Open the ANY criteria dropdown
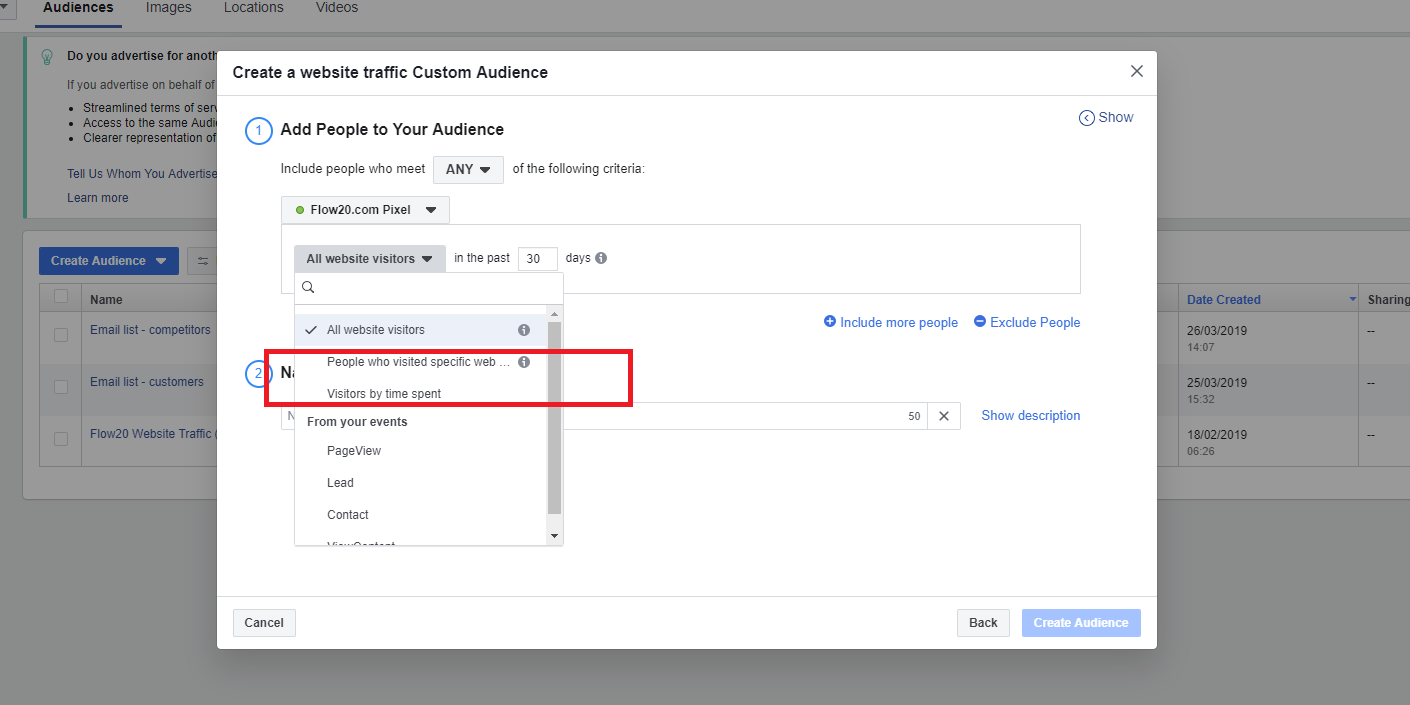 [468, 169]
